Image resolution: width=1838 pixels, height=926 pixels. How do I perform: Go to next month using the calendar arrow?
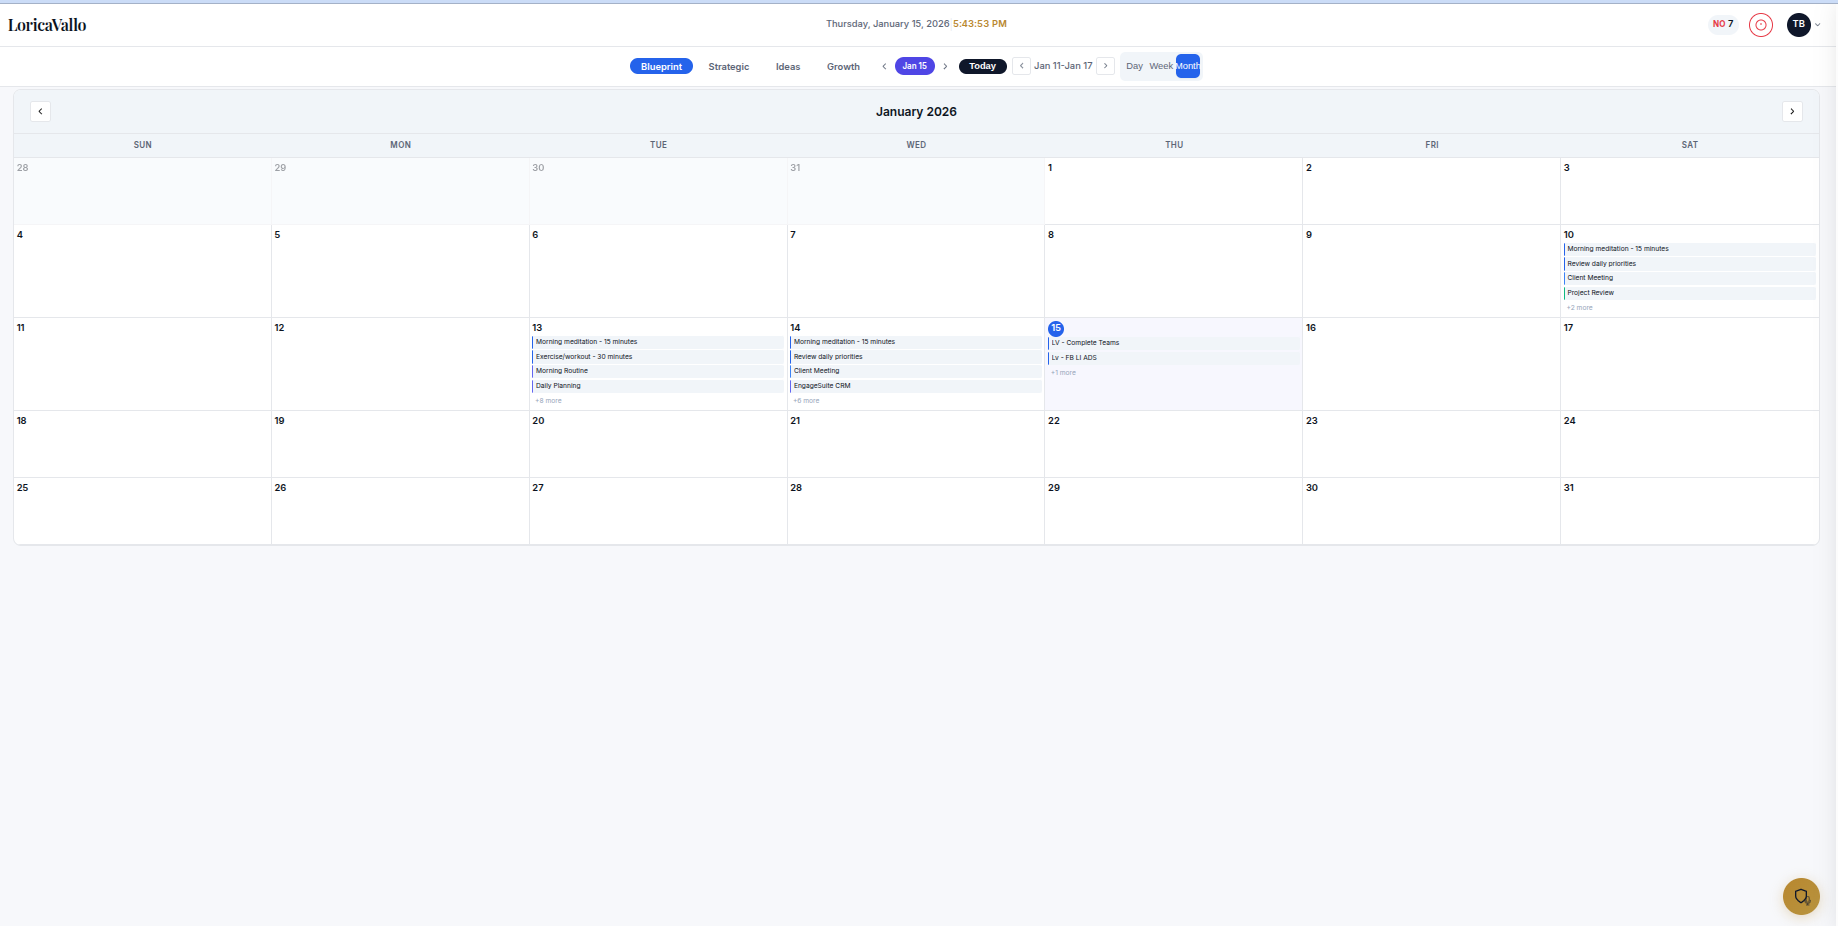click(1792, 111)
